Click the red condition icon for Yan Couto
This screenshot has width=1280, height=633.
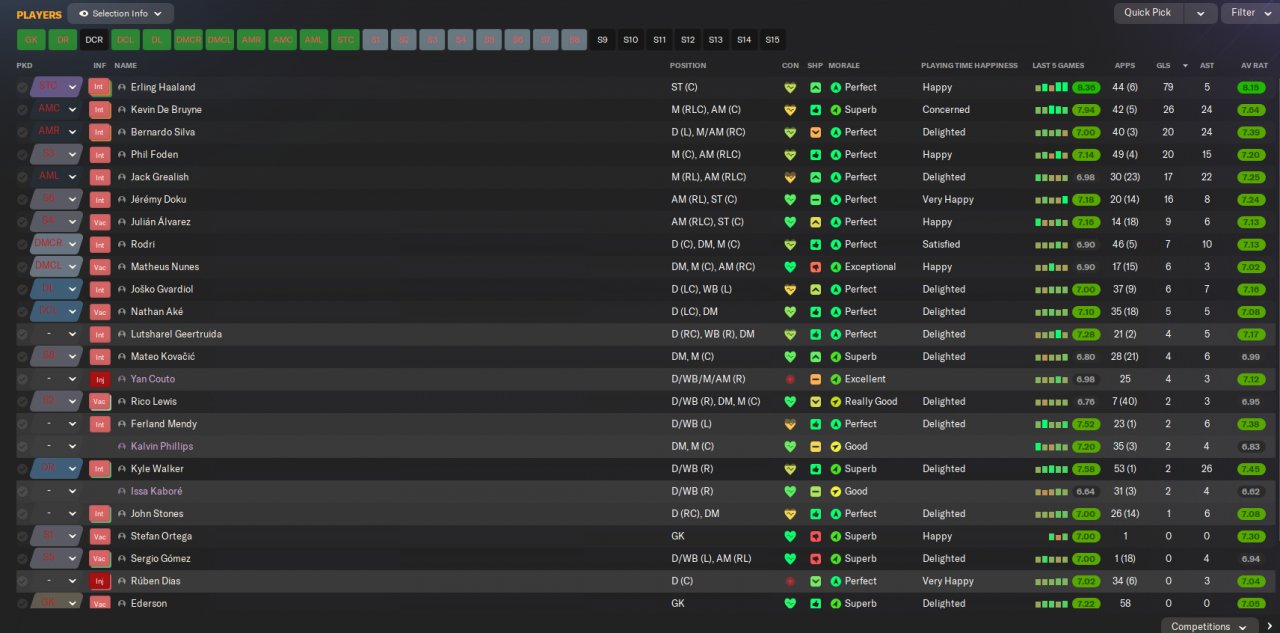[790, 379]
